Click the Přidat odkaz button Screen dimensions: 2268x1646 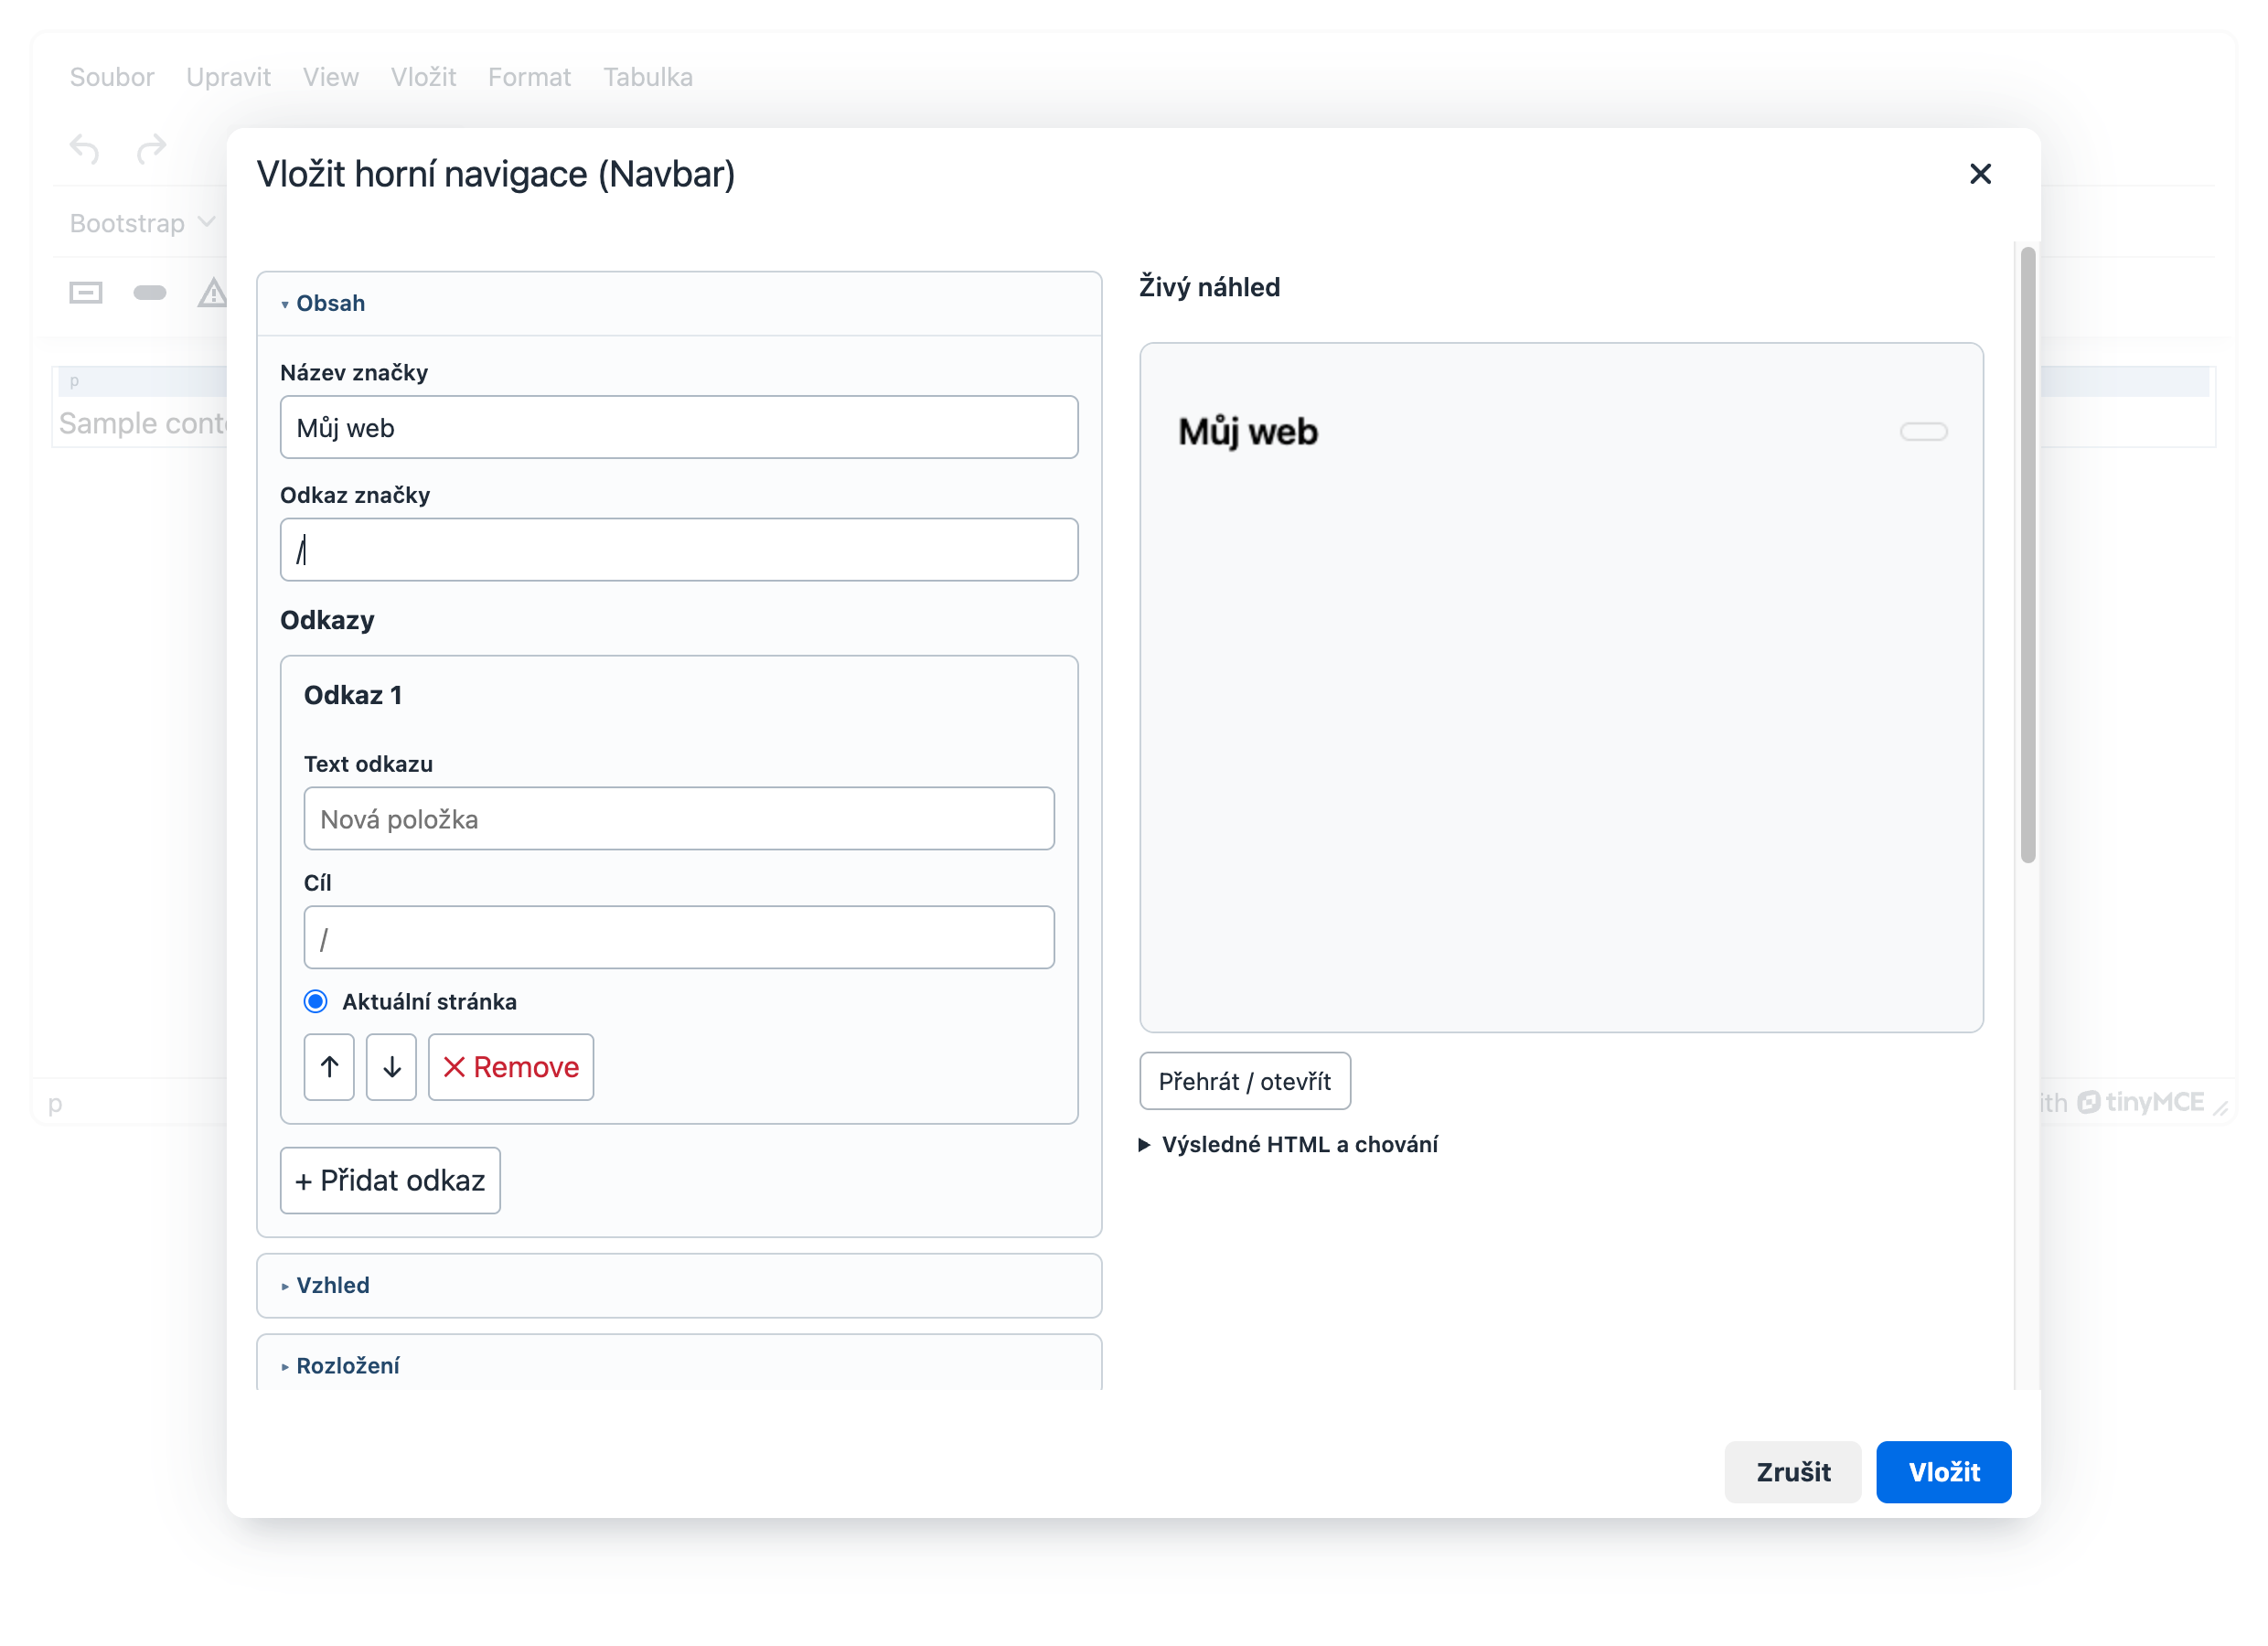coord(390,1180)
